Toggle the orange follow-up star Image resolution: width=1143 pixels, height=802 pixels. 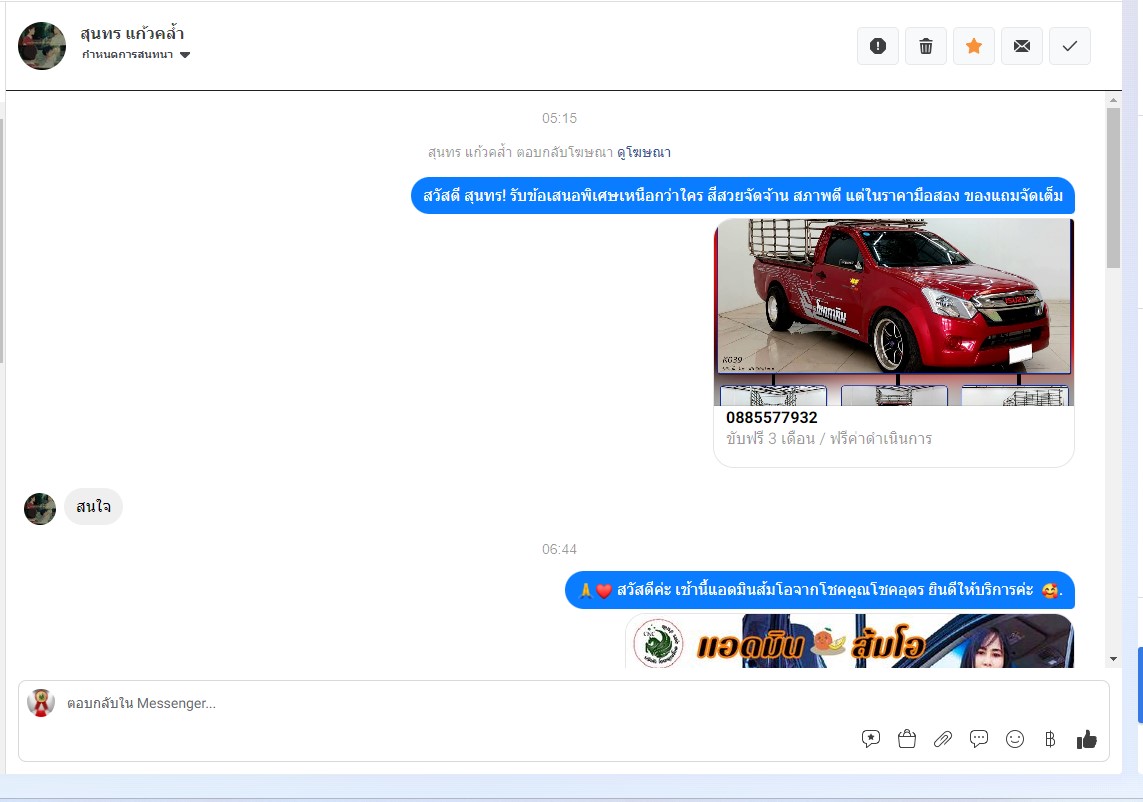[x=974, y=46]
